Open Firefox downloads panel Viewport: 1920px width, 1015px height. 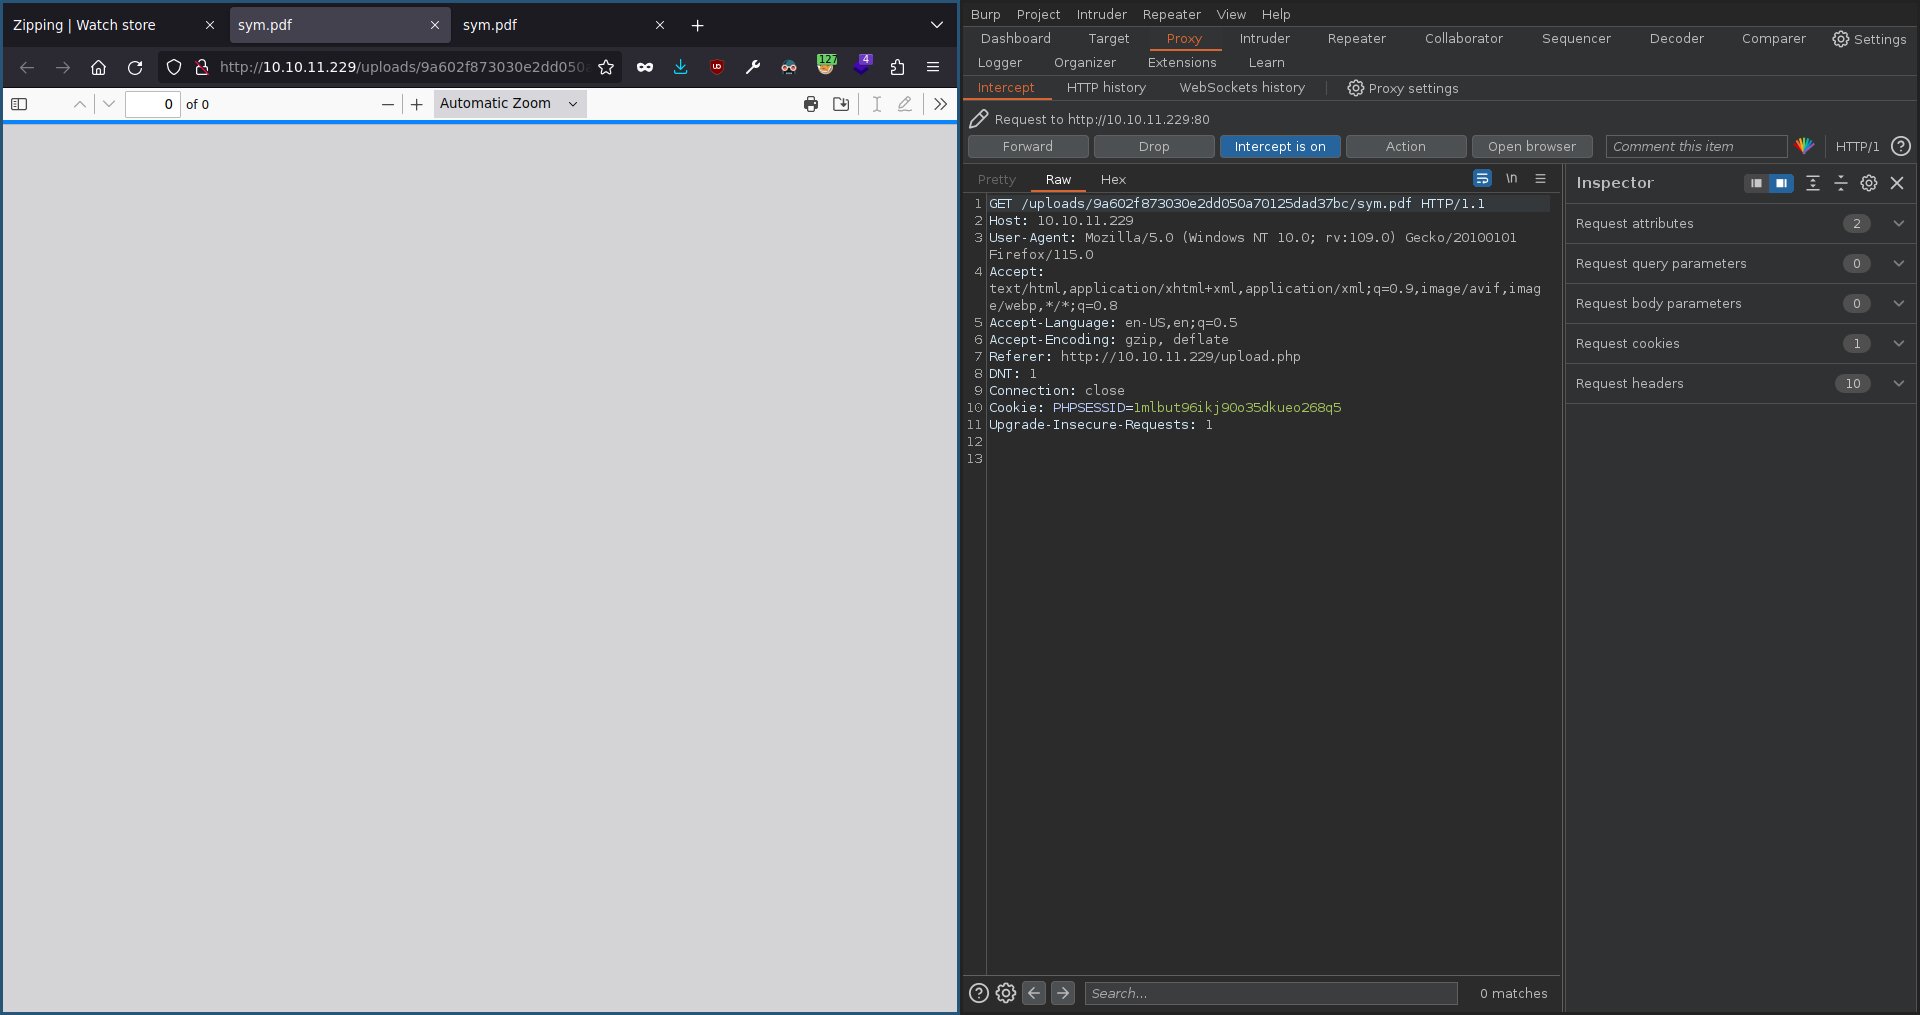pos(681,67)
